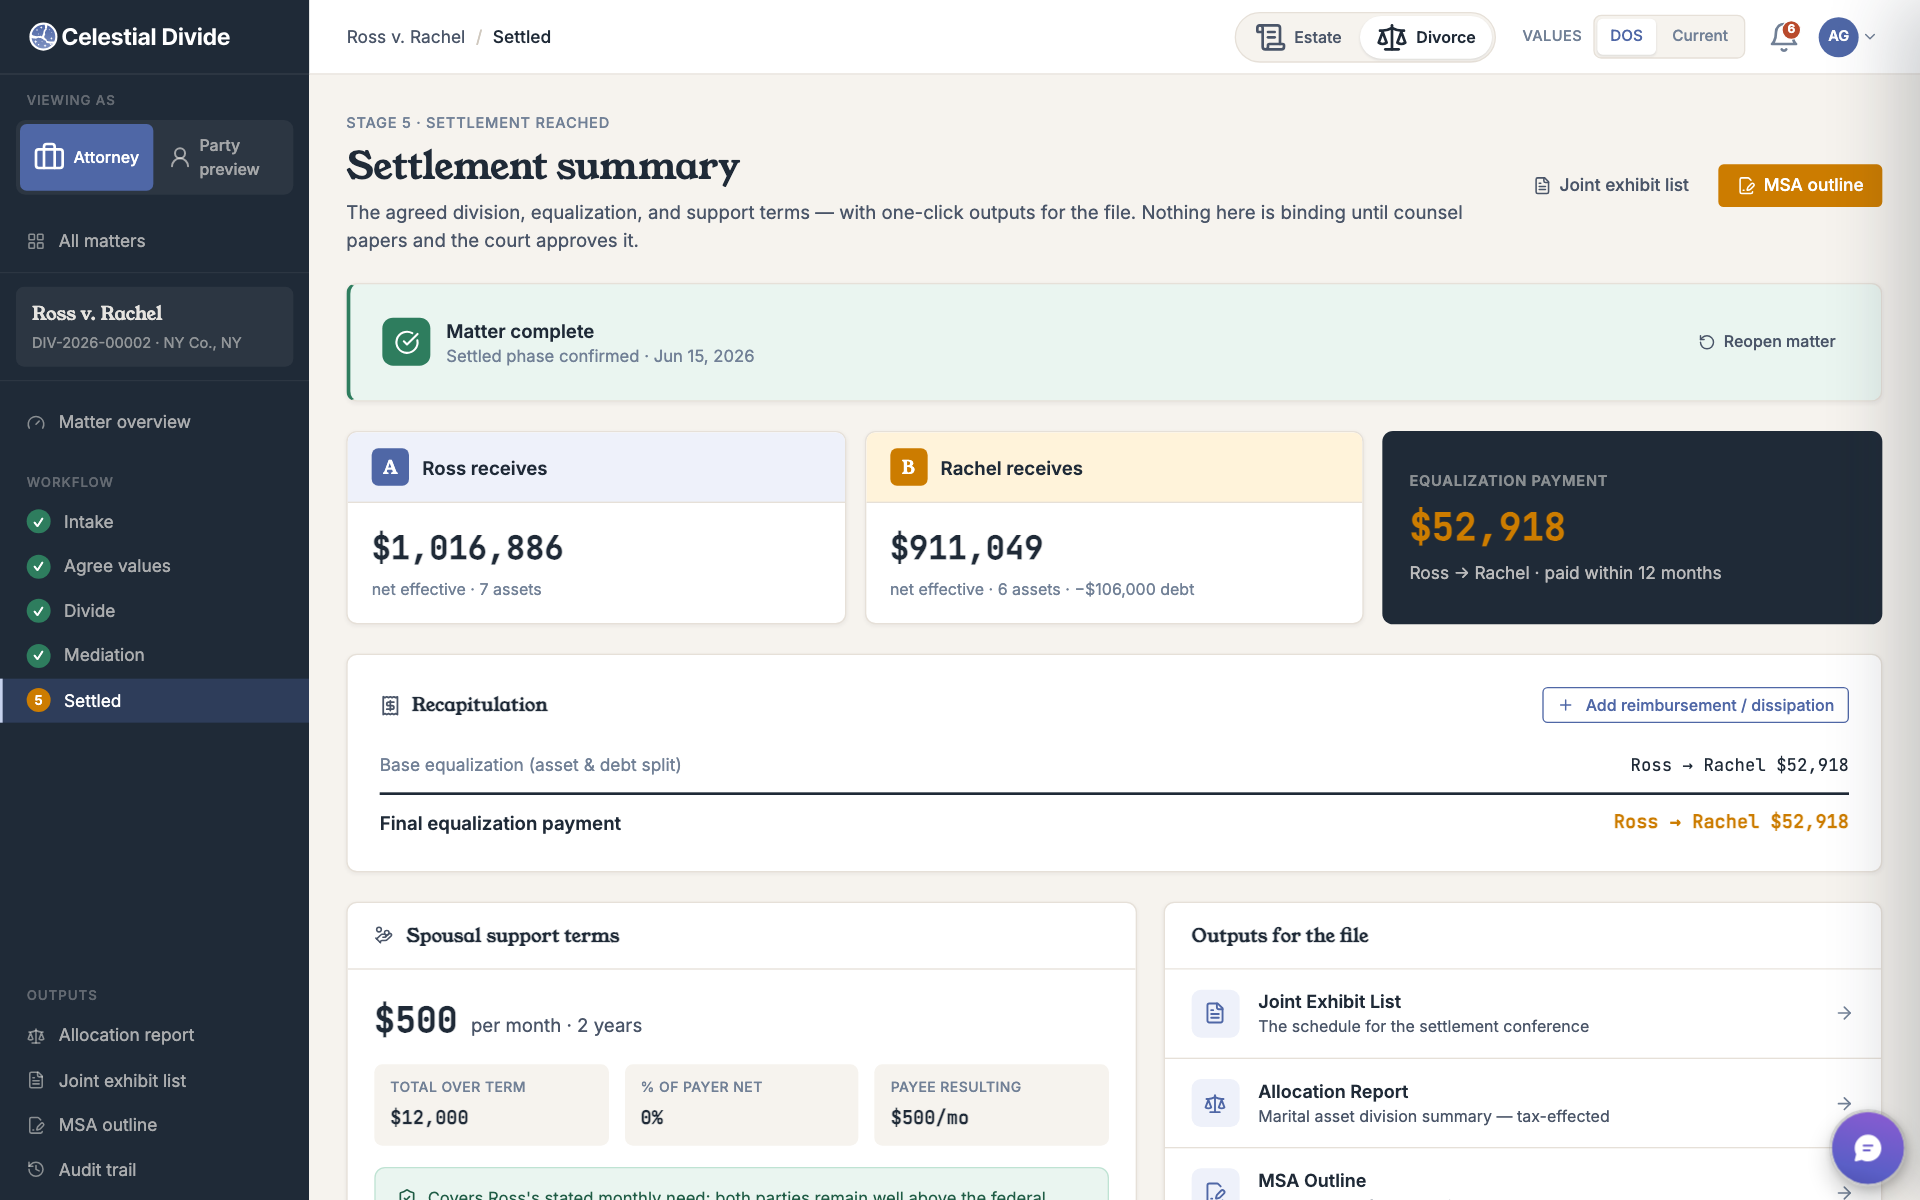
Task: Click the Recapitulation ledger icon
Action: click(390, 705)
